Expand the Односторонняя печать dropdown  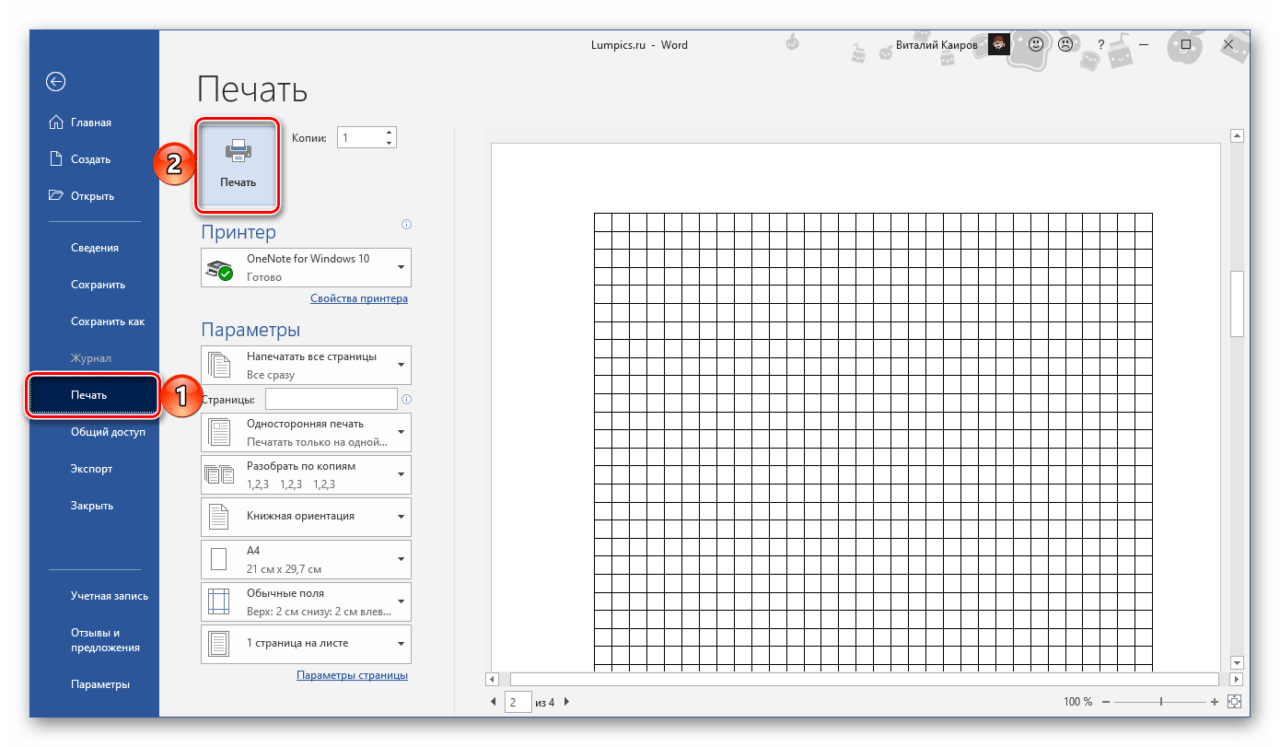306,432
